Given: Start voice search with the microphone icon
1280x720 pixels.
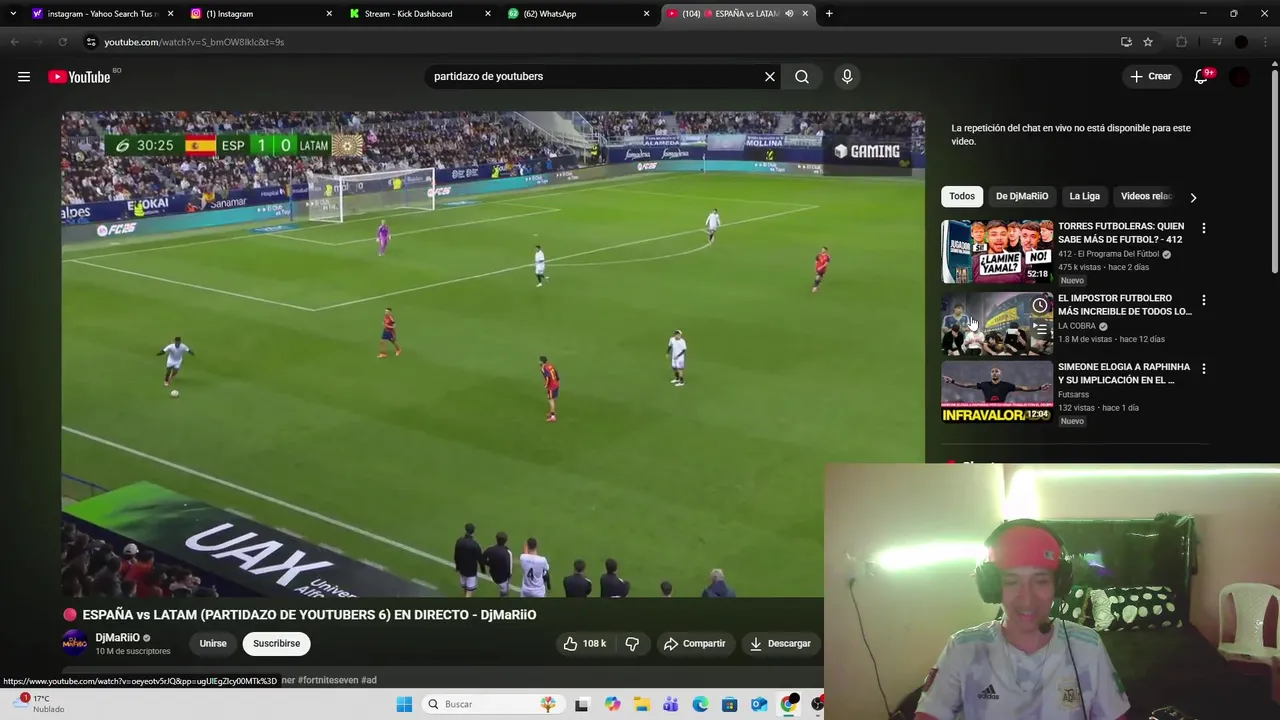Looking at the screenshot, I should point(847,76).
